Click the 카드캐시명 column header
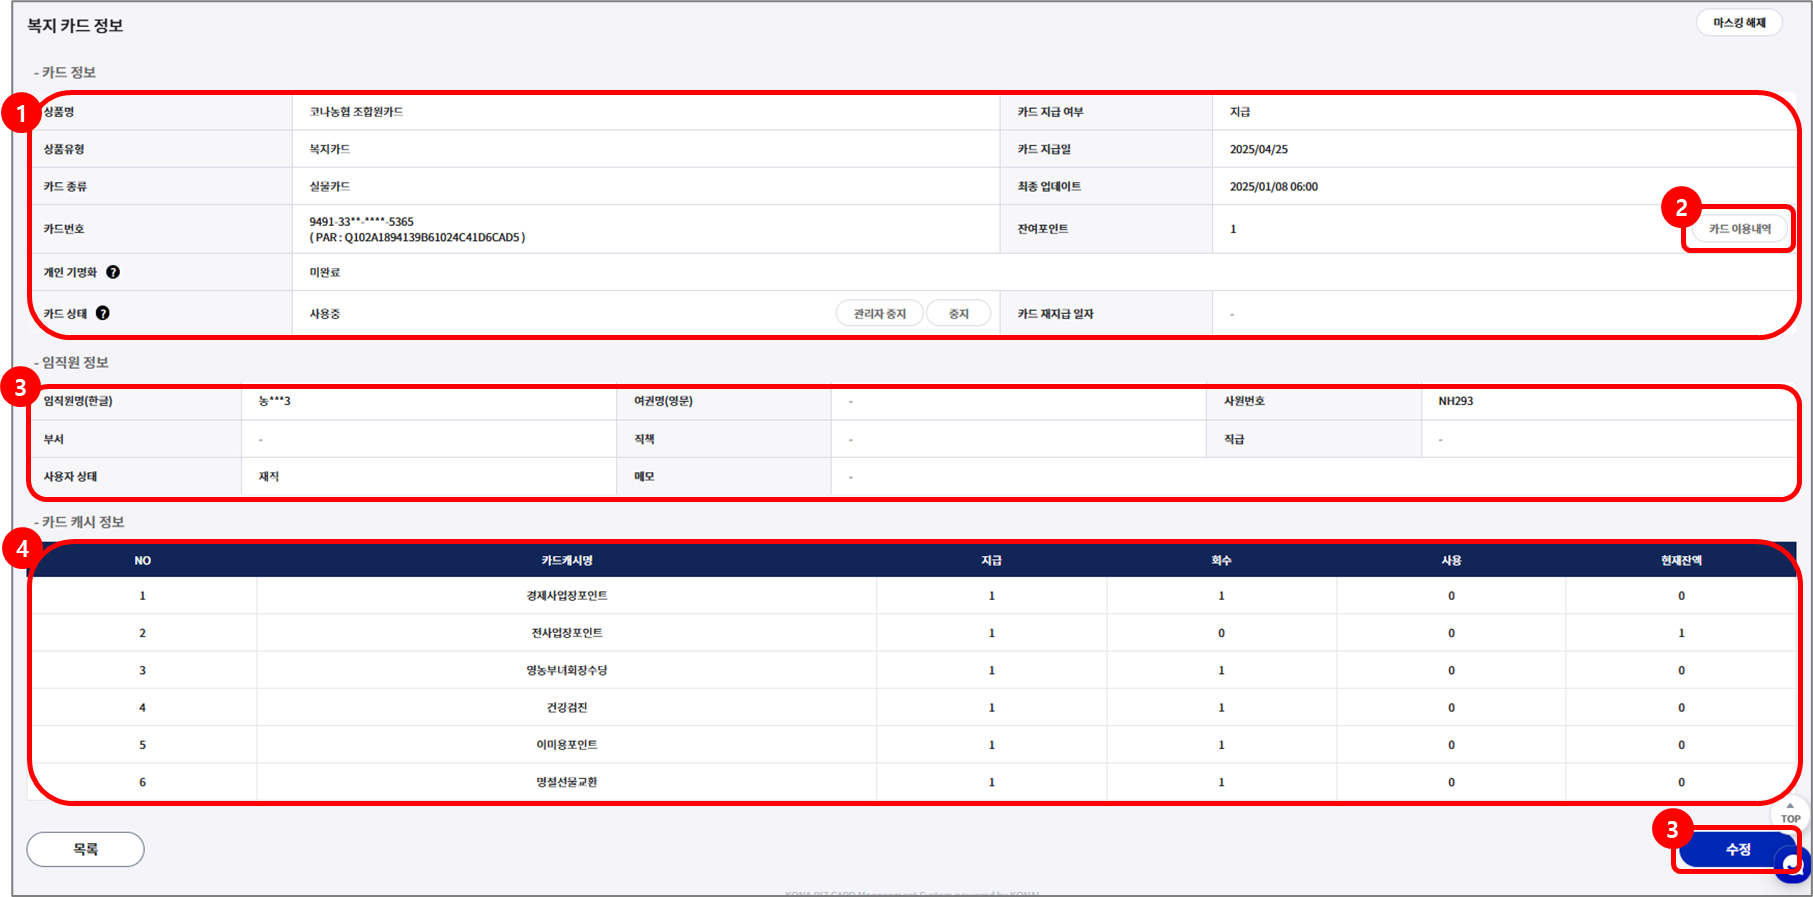Viewport: 1813px width, 897px height. [x=567, y=561]
